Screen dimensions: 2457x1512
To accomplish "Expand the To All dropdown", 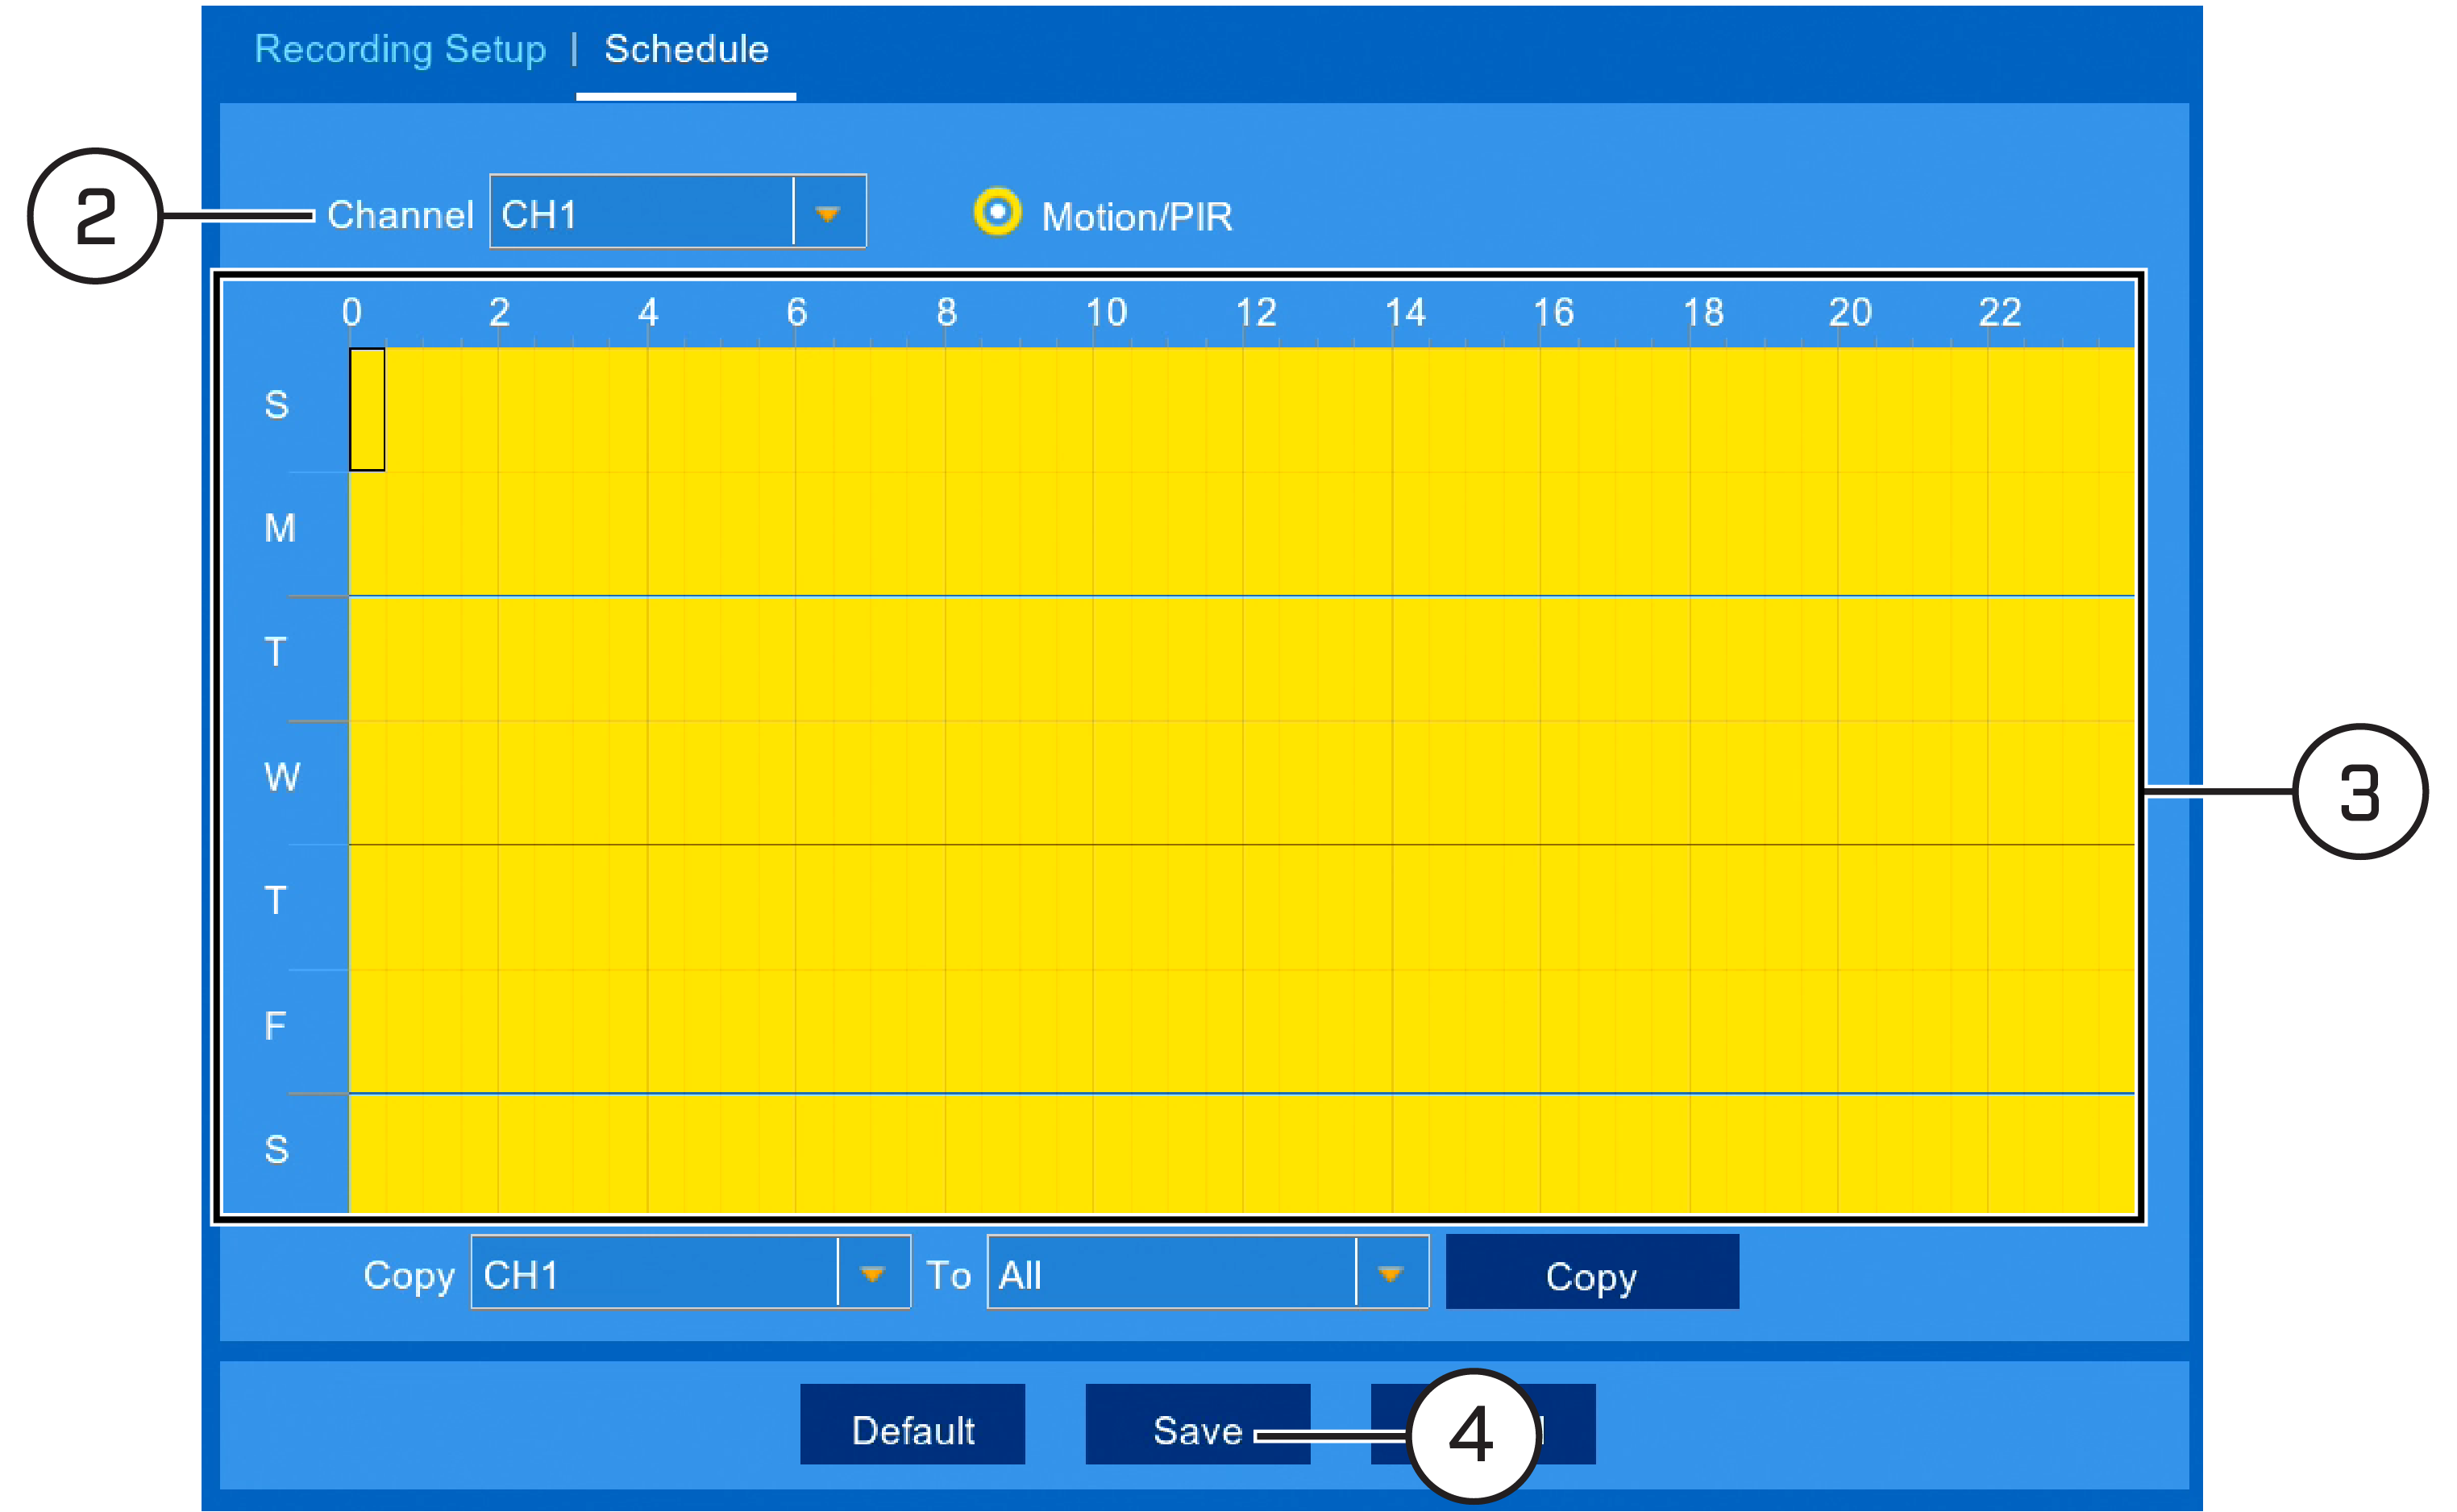I will 1207,1271.
